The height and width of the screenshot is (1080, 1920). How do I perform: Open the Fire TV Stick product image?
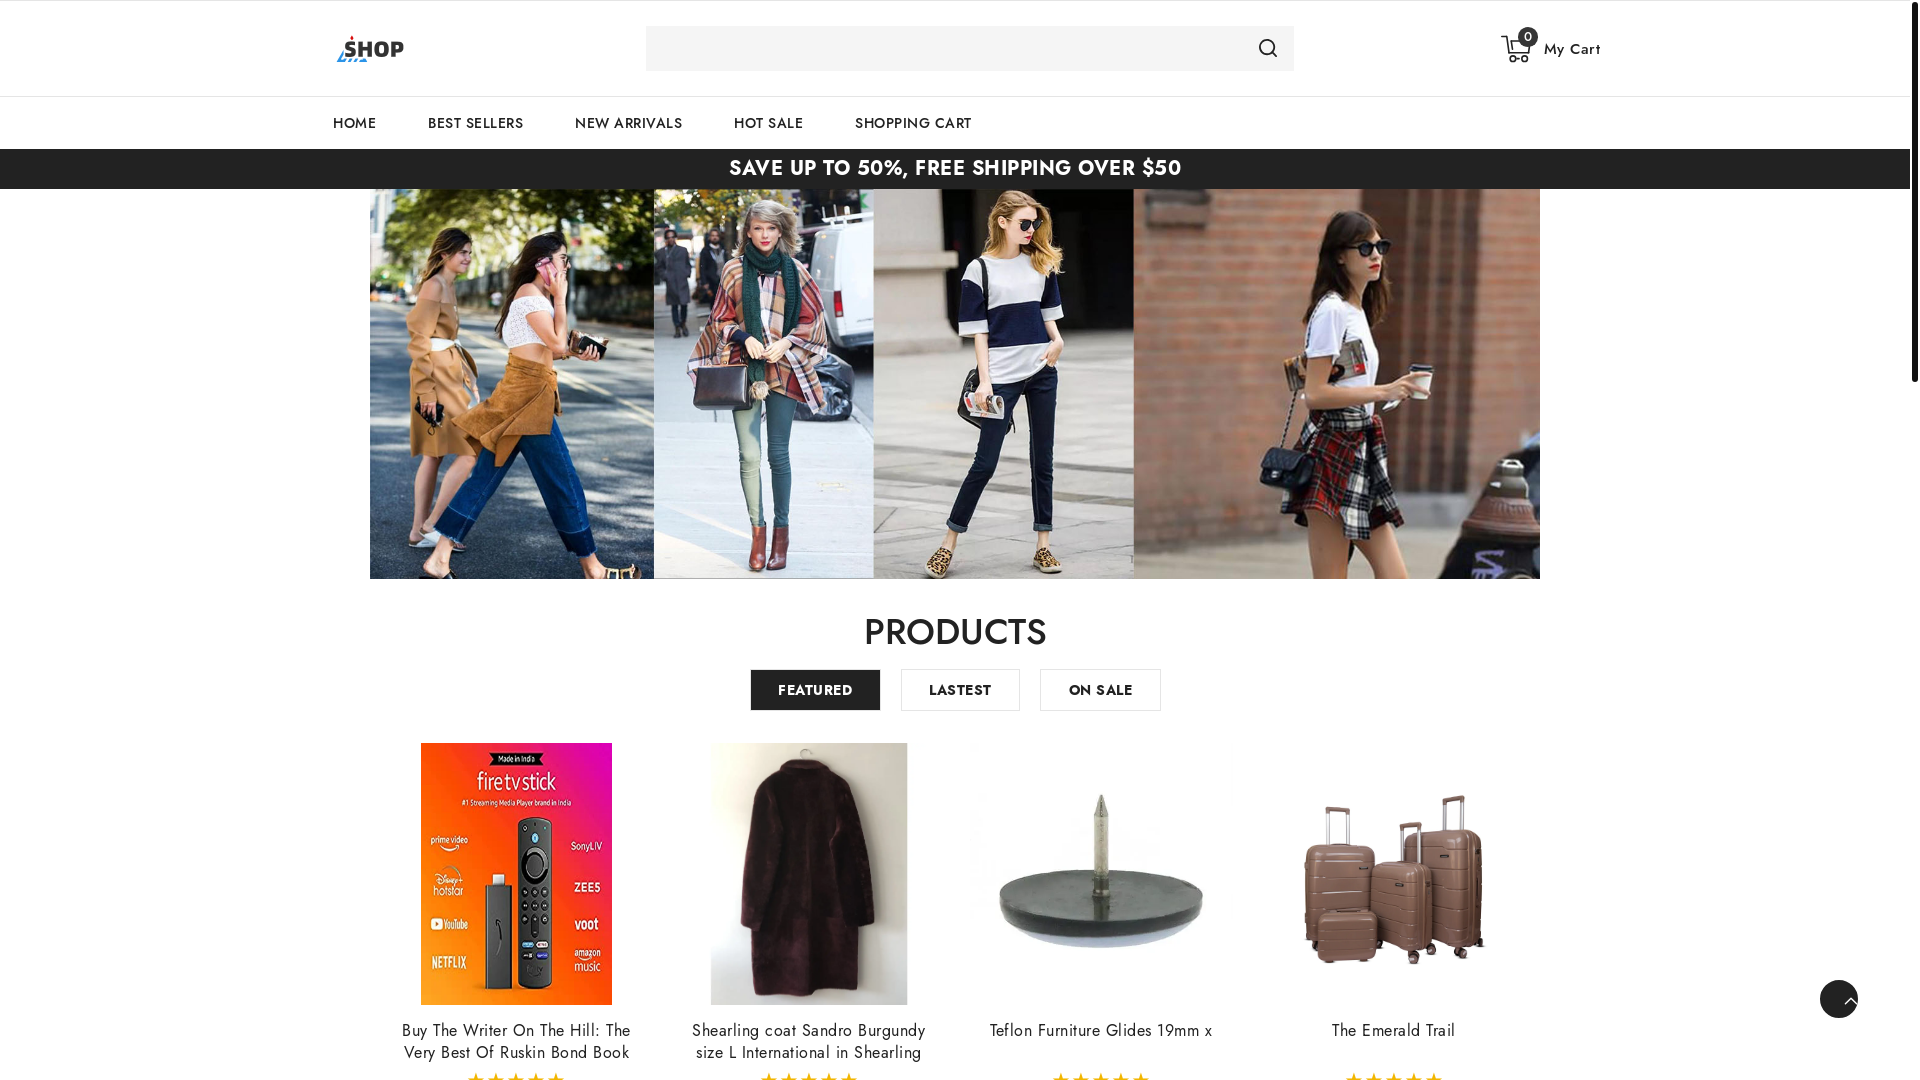[516, 874]
